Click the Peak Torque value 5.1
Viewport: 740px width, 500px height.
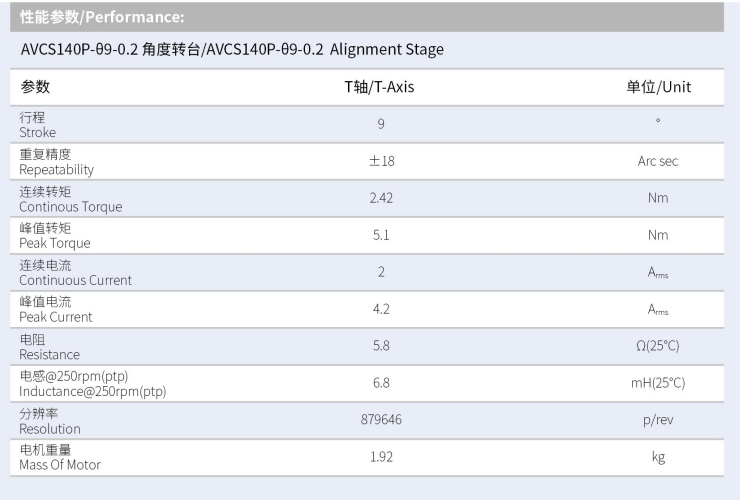click(381, 235)
